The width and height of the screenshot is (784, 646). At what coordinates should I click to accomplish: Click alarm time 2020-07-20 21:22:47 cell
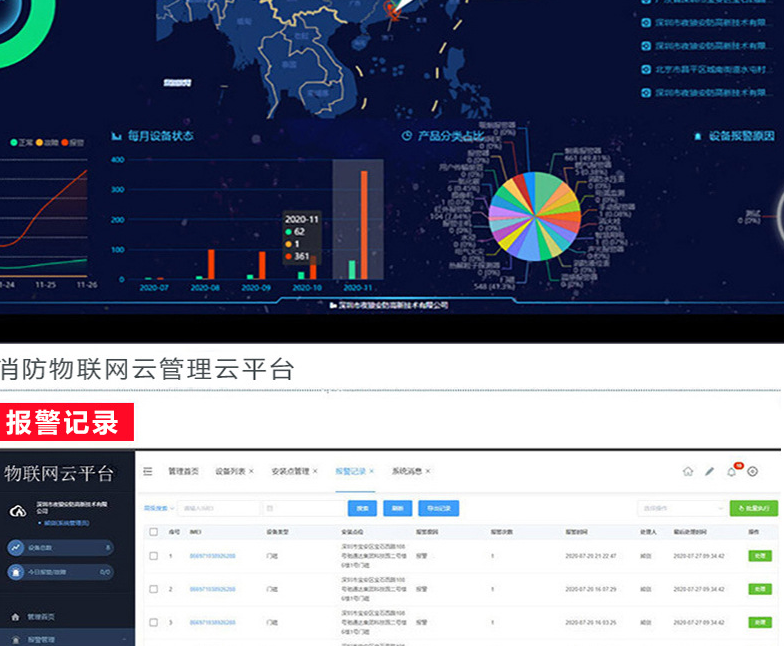[x=590, y=556]
